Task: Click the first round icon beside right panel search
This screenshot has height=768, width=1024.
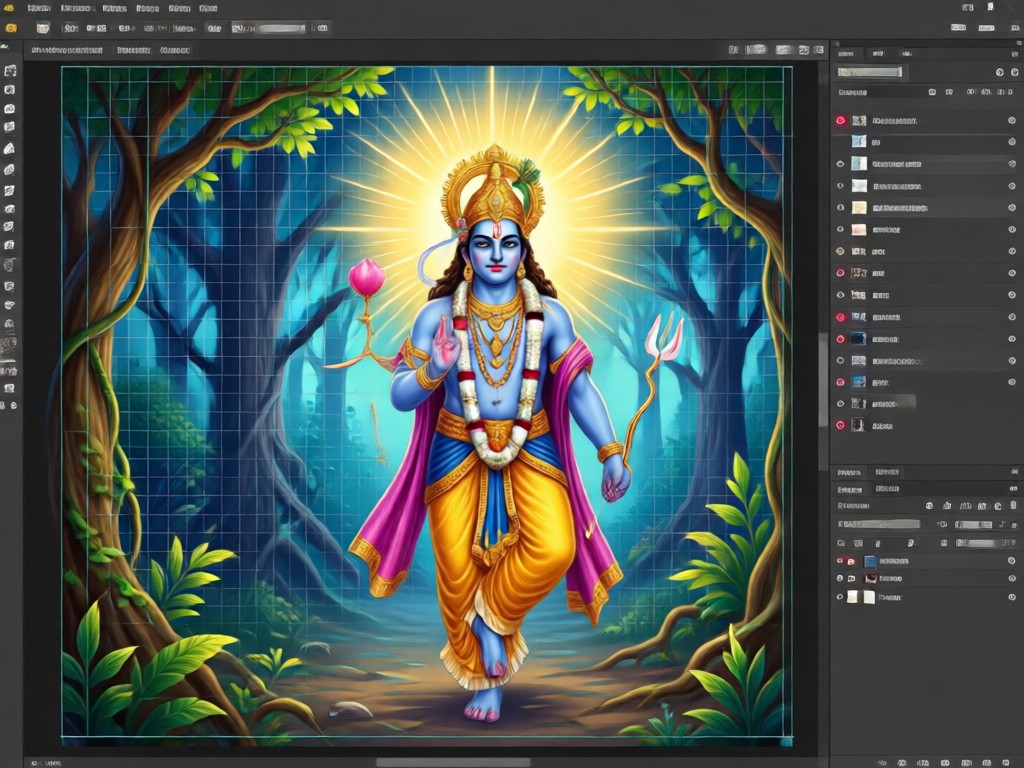Action: click(999, 72)
